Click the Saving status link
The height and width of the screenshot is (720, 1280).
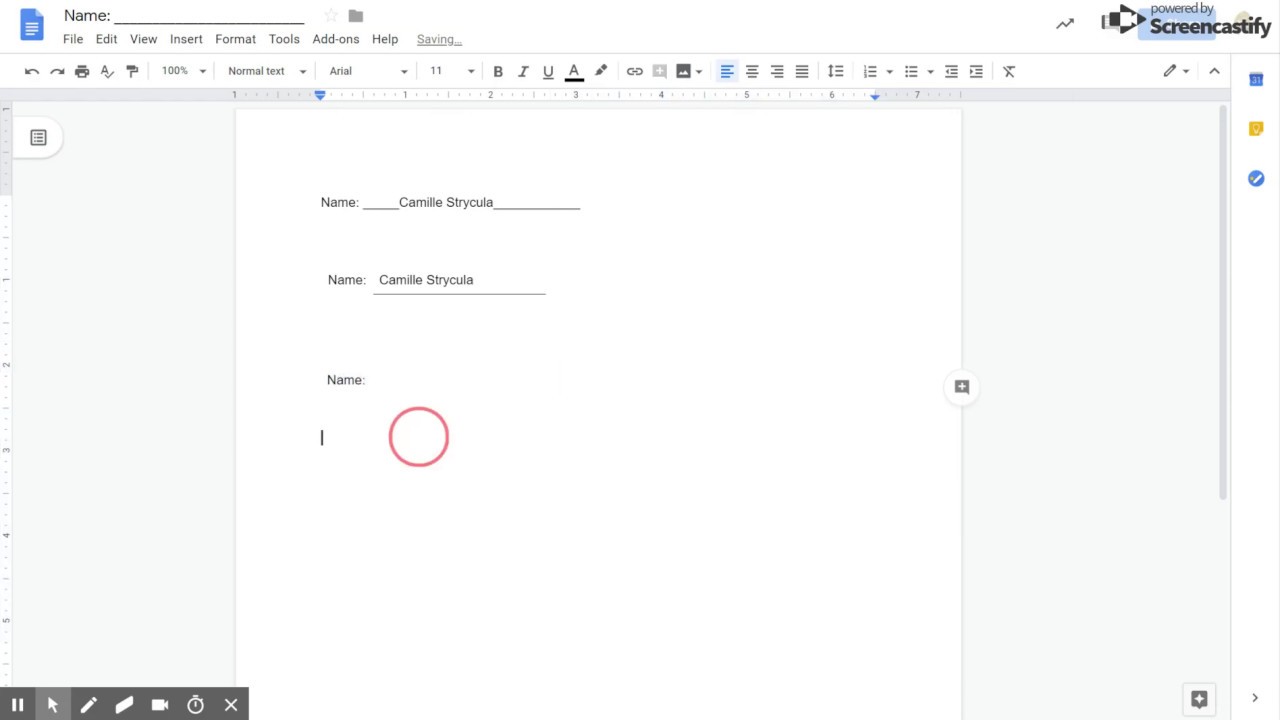pyautogui.click(x=439, y=39)
